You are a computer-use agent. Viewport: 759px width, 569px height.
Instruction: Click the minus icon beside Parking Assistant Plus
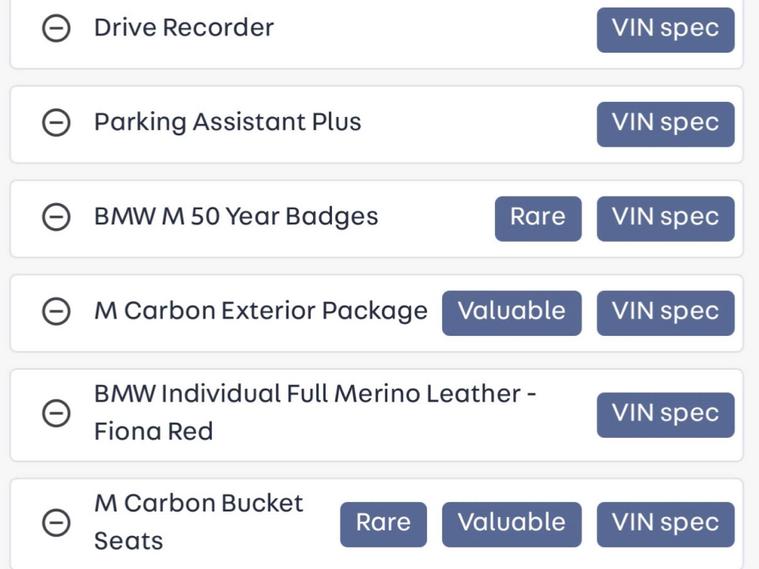pyautogui.click(x=56, y=122)
